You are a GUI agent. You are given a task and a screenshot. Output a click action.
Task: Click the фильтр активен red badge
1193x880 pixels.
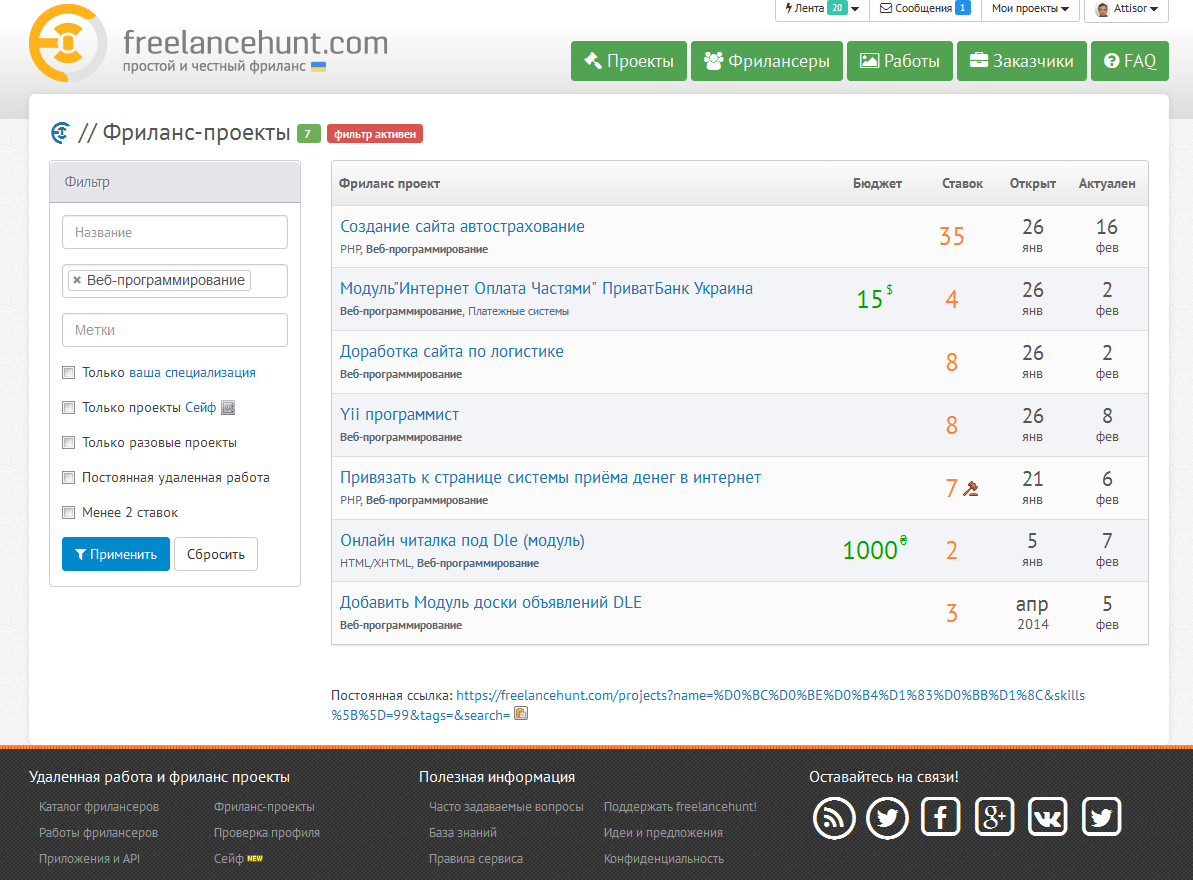point(375,134)
